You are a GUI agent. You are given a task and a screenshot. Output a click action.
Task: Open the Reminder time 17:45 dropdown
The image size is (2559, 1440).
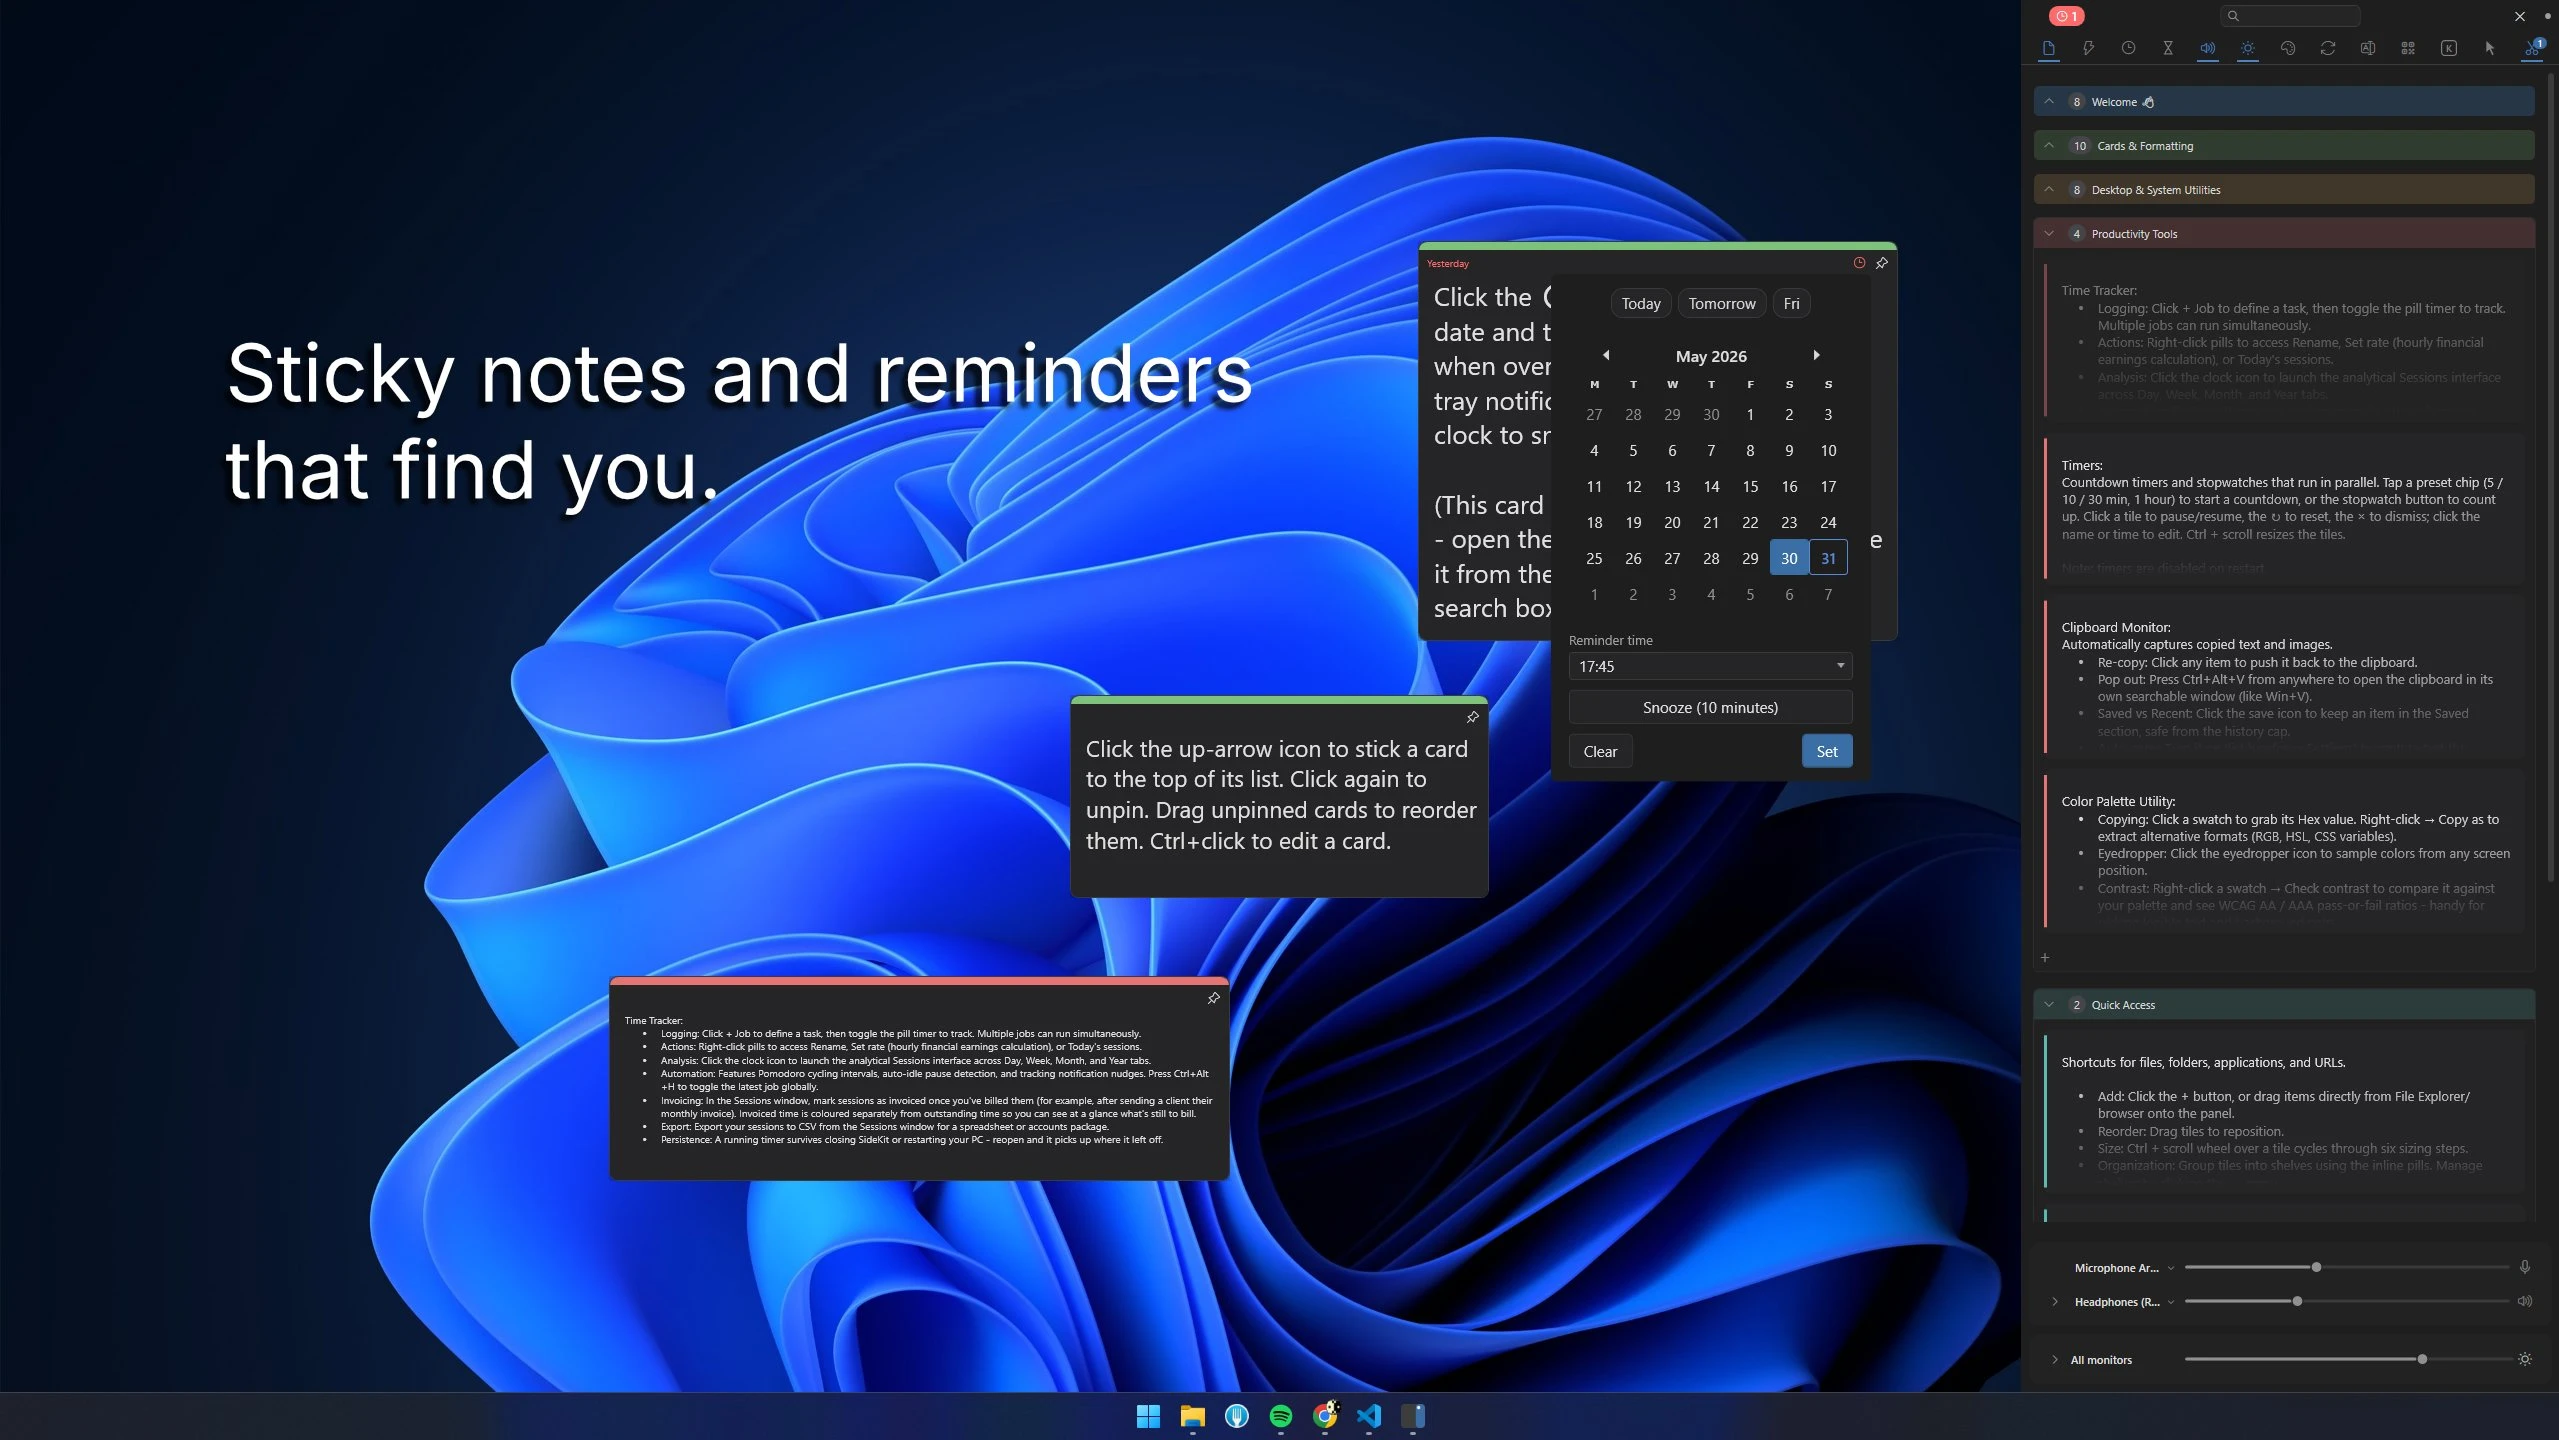(1710, 666)
